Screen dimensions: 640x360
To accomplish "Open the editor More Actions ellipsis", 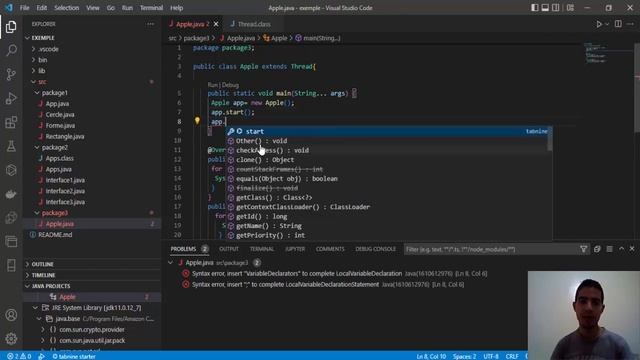I will point(631,24).
